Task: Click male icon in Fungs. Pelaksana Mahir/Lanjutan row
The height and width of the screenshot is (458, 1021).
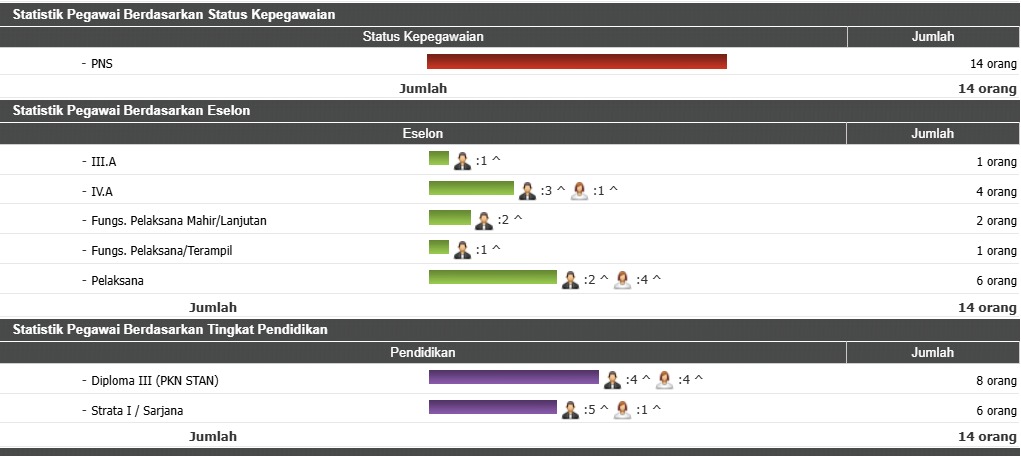Action: pos(484,221)
